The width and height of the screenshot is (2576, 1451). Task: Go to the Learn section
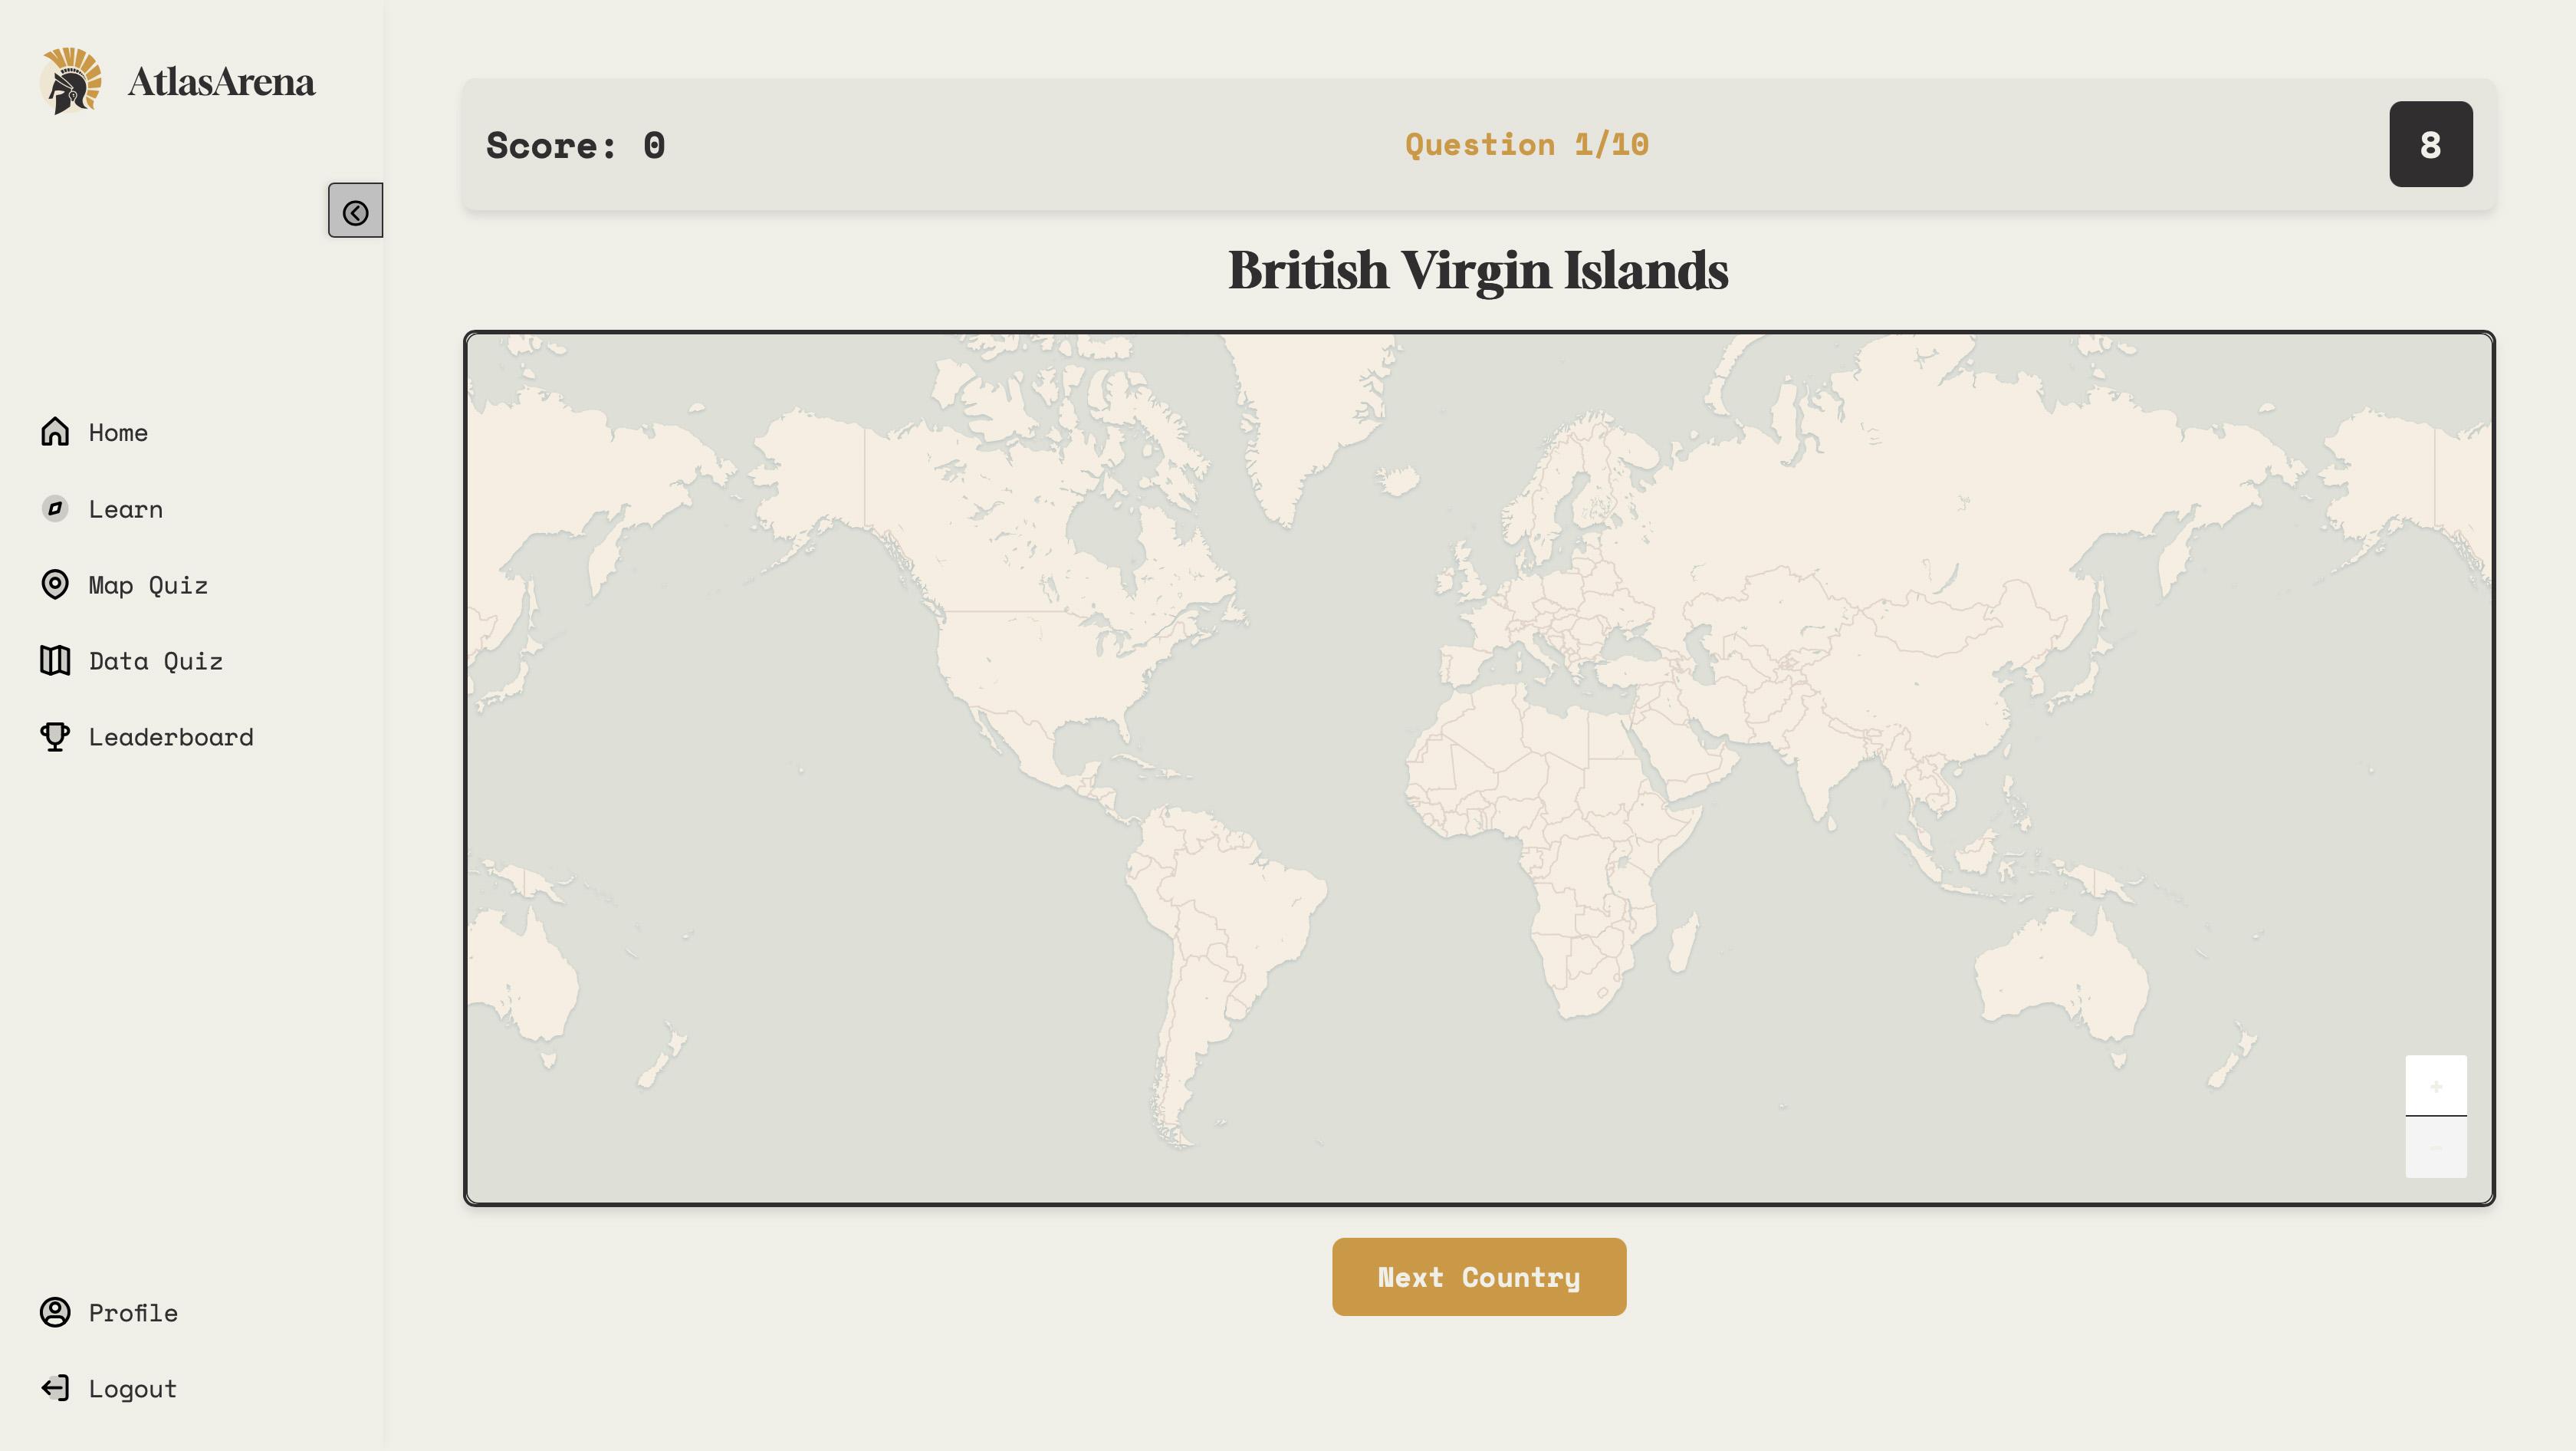point(125,509)
